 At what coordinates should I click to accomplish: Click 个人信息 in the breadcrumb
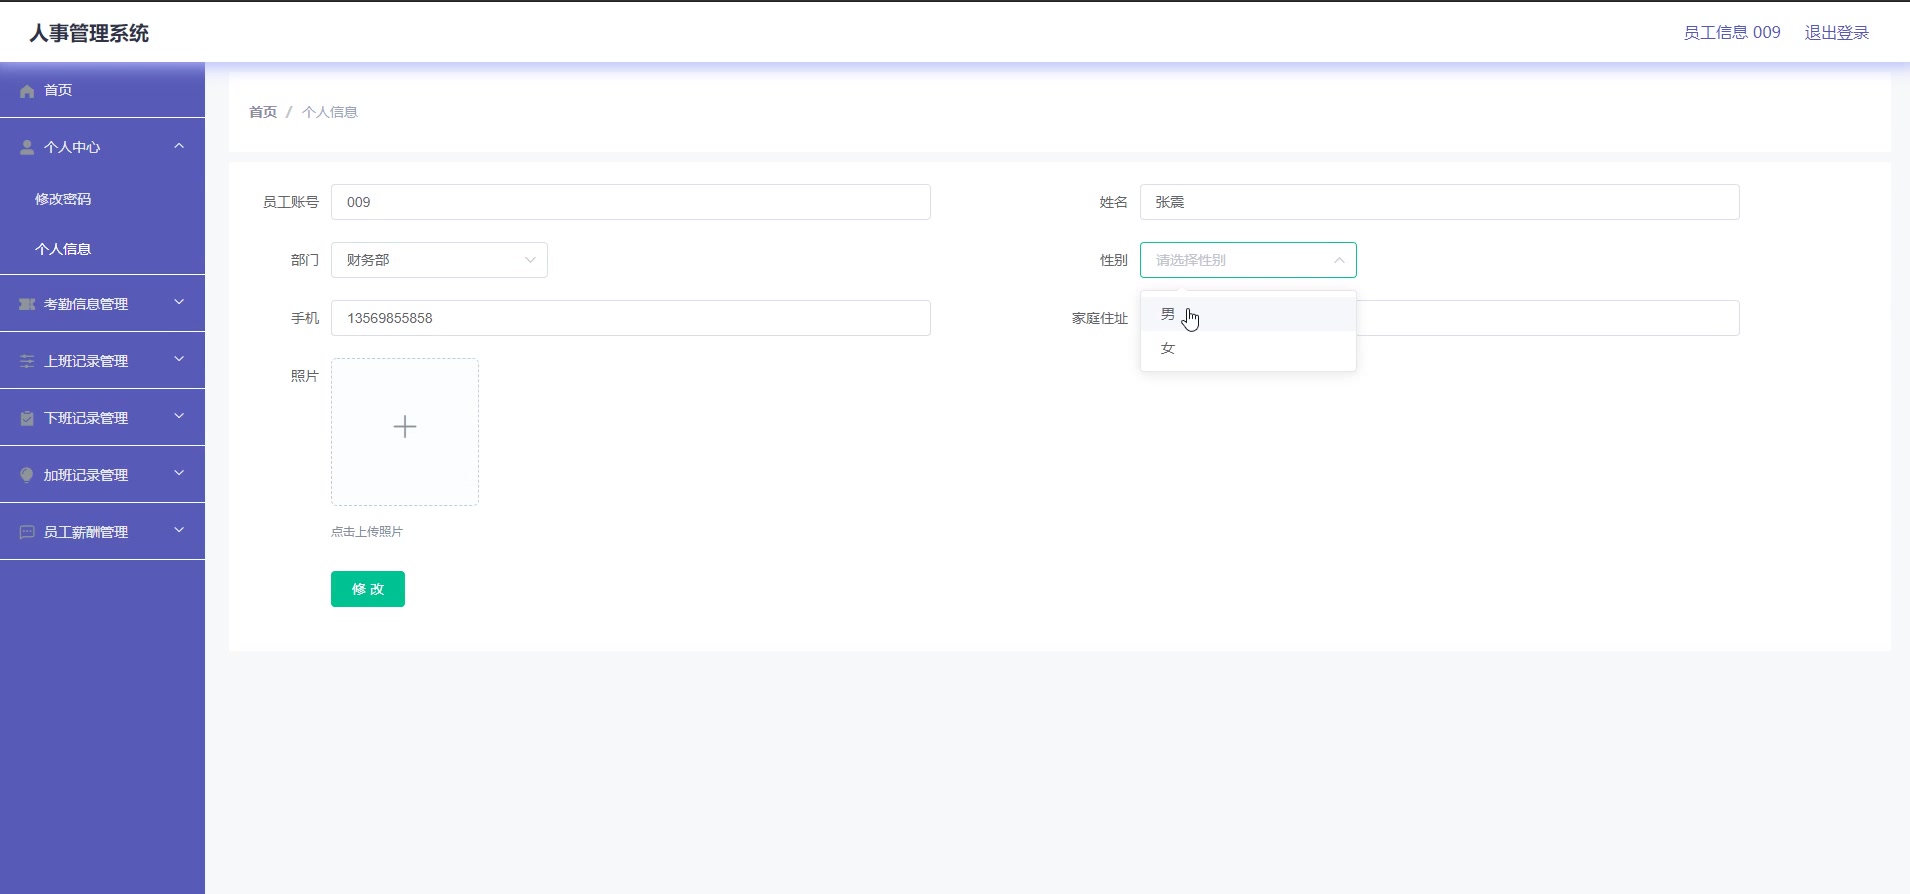[330, 112]
